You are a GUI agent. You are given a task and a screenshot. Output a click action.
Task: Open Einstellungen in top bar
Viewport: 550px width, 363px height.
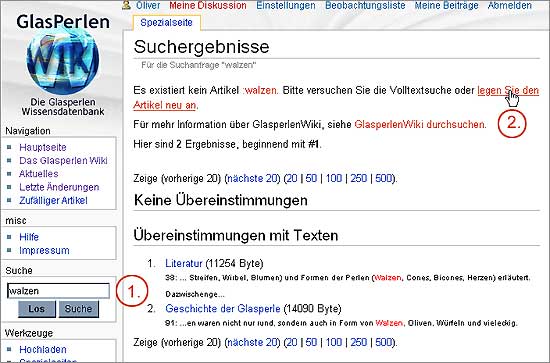286,5
